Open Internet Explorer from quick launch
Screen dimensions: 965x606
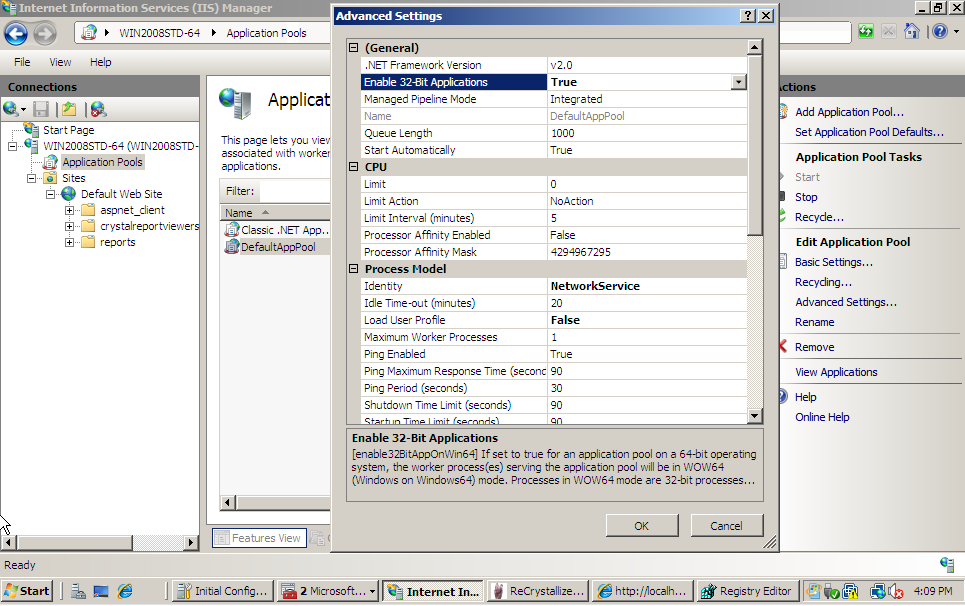[125, 591]
